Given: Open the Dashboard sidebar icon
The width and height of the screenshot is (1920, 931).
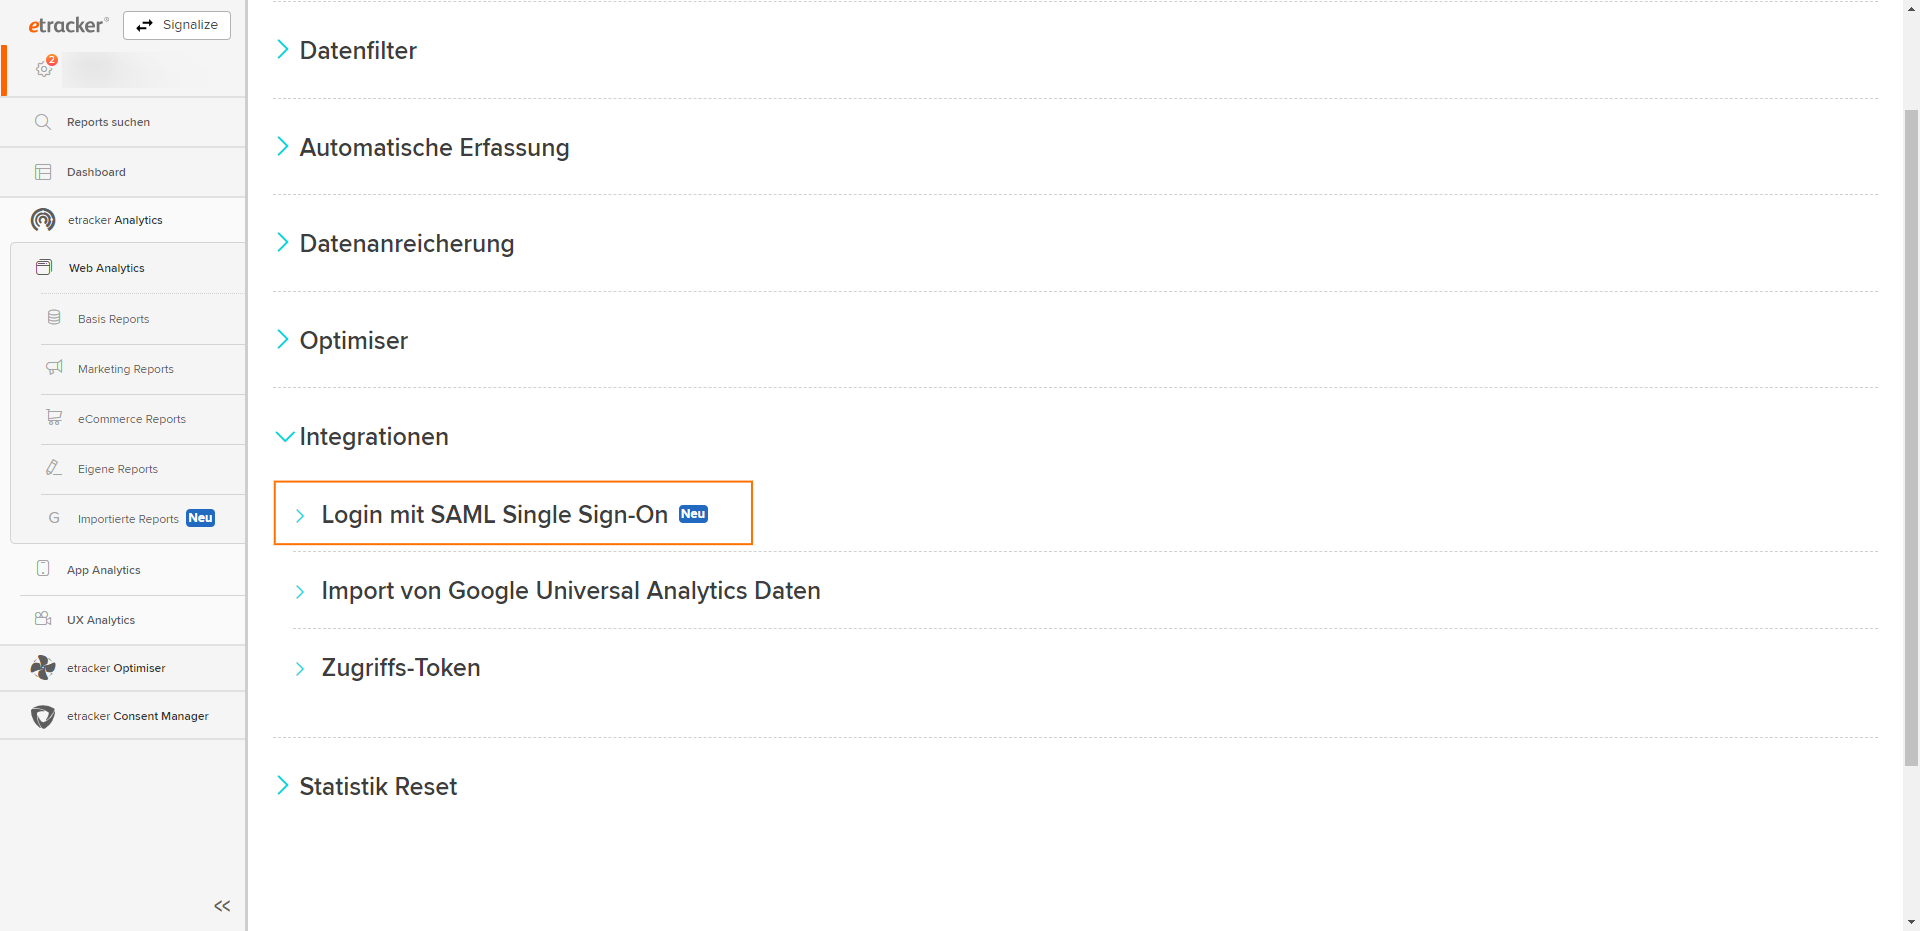Looking at the screenshot, I should [x=43, y=172].
